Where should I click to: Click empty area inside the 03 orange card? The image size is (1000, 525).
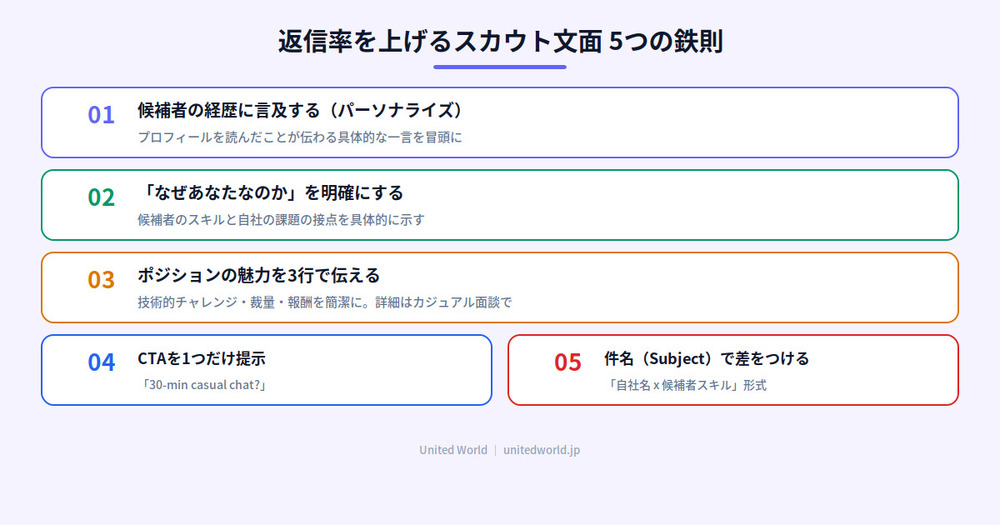(733, 287)
